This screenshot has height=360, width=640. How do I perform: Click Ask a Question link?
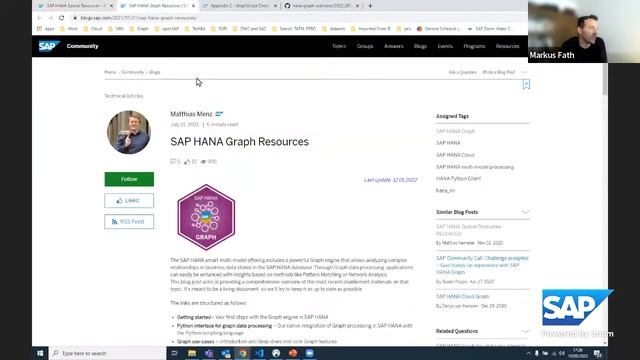click(462, 72)
